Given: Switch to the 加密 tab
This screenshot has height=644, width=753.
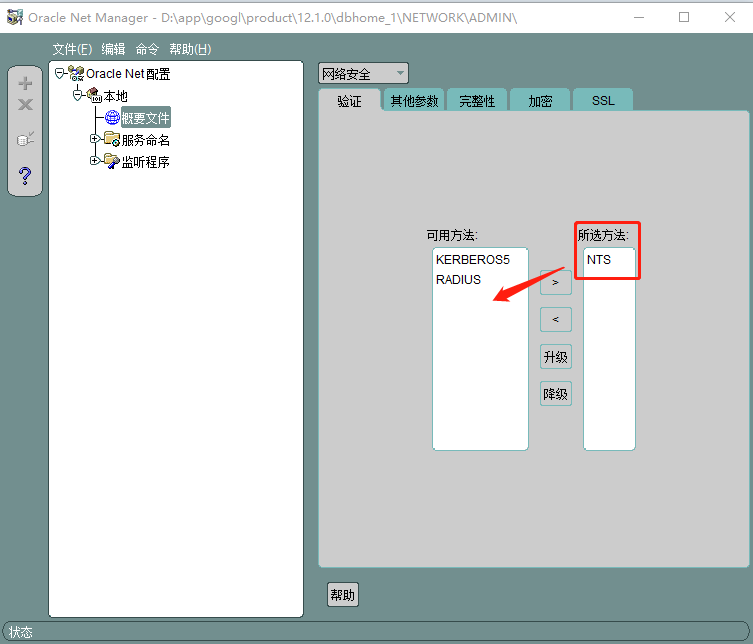Looking at the screenshot, I should (540, 100).
